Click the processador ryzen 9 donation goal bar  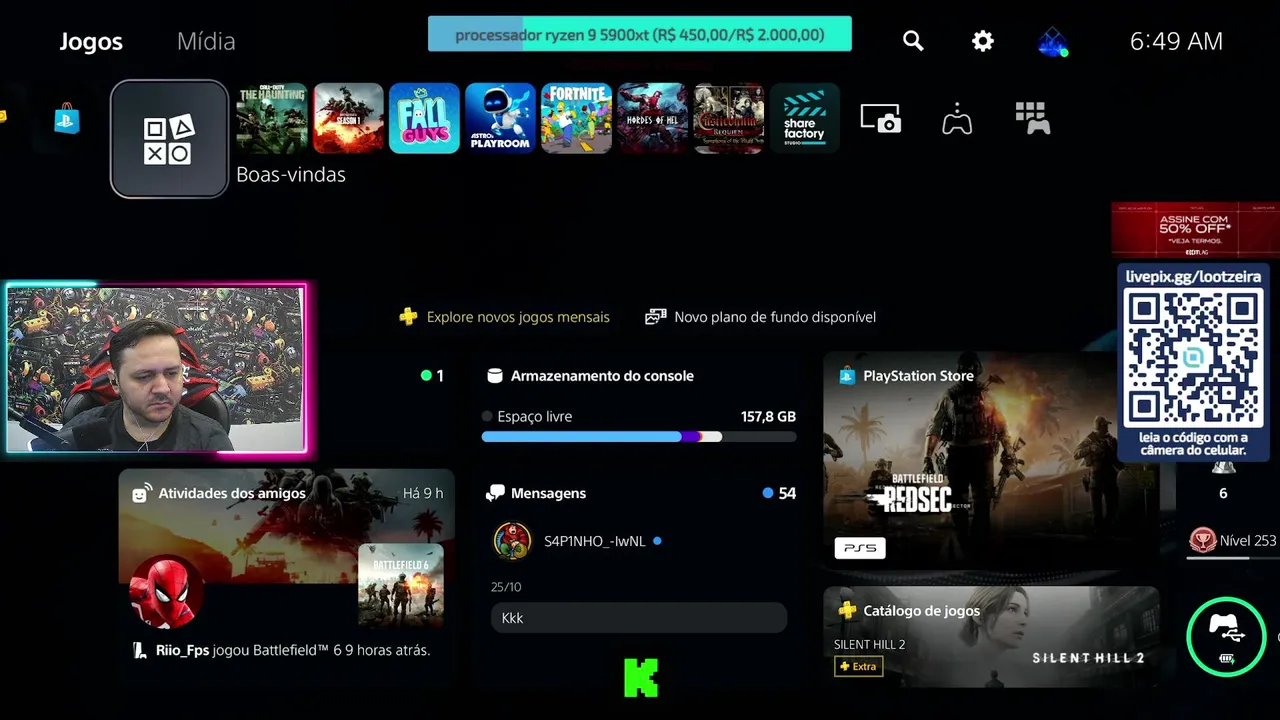[x=640, y=34]
